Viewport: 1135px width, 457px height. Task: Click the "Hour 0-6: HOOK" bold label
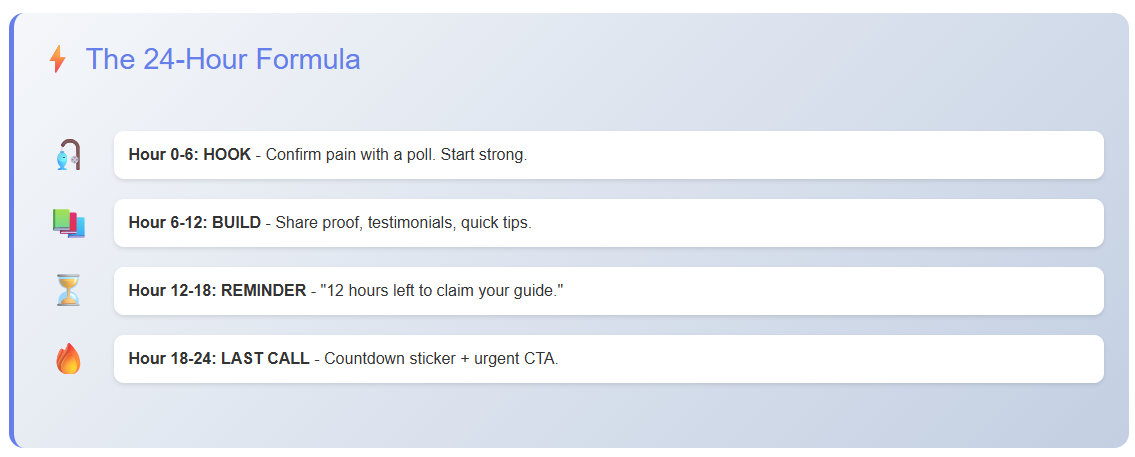(x=190, y=155)
